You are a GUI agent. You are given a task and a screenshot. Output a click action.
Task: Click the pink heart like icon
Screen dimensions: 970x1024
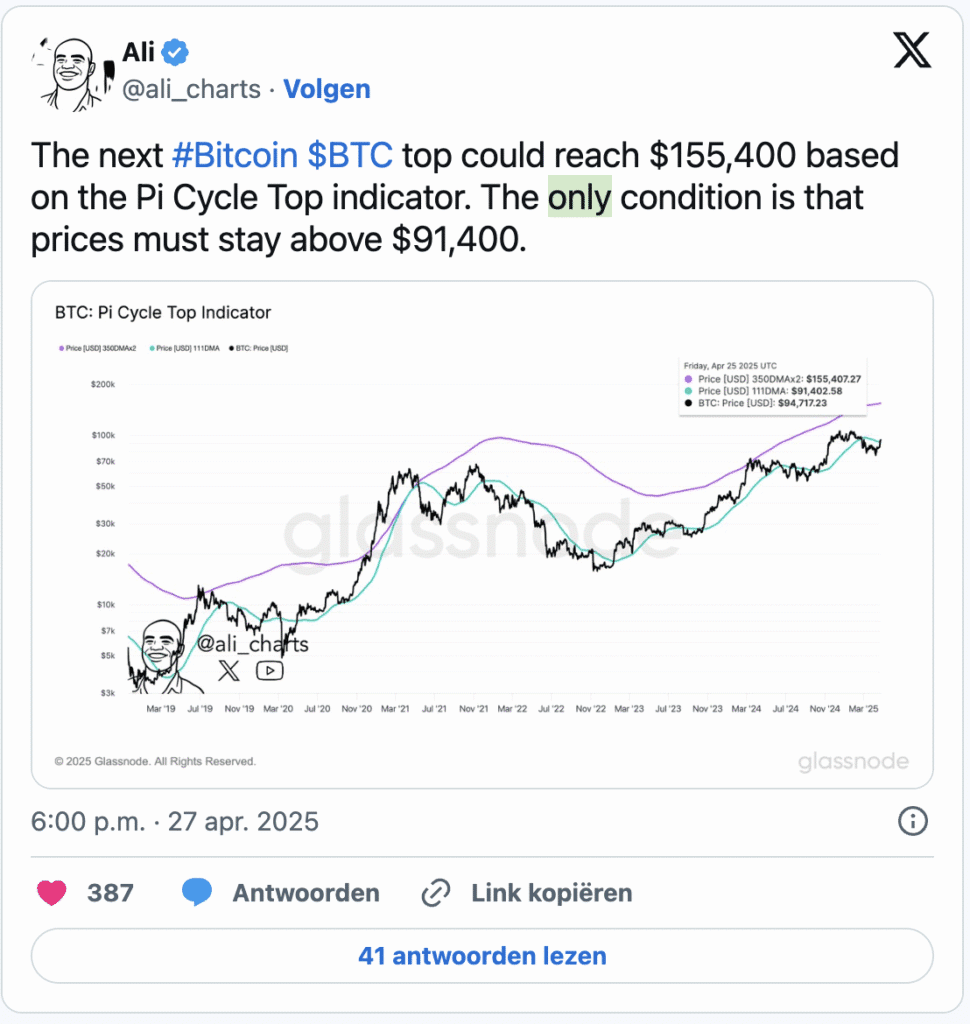pyautogui.click(x=52, y=893)
